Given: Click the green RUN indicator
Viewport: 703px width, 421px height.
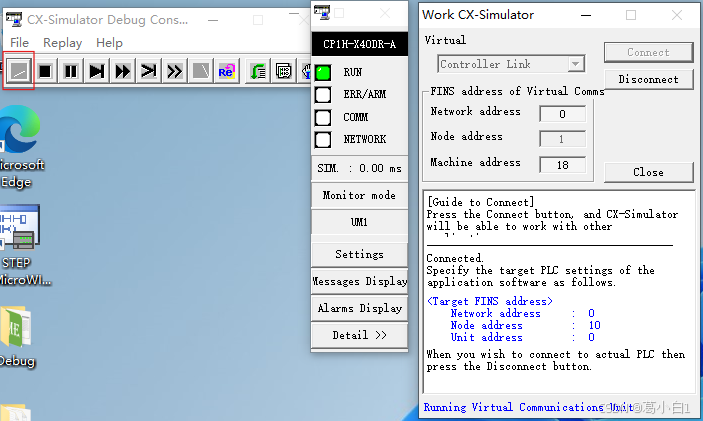Looking at the screenshot, I should pyautogui.click(x=323, y=73).
